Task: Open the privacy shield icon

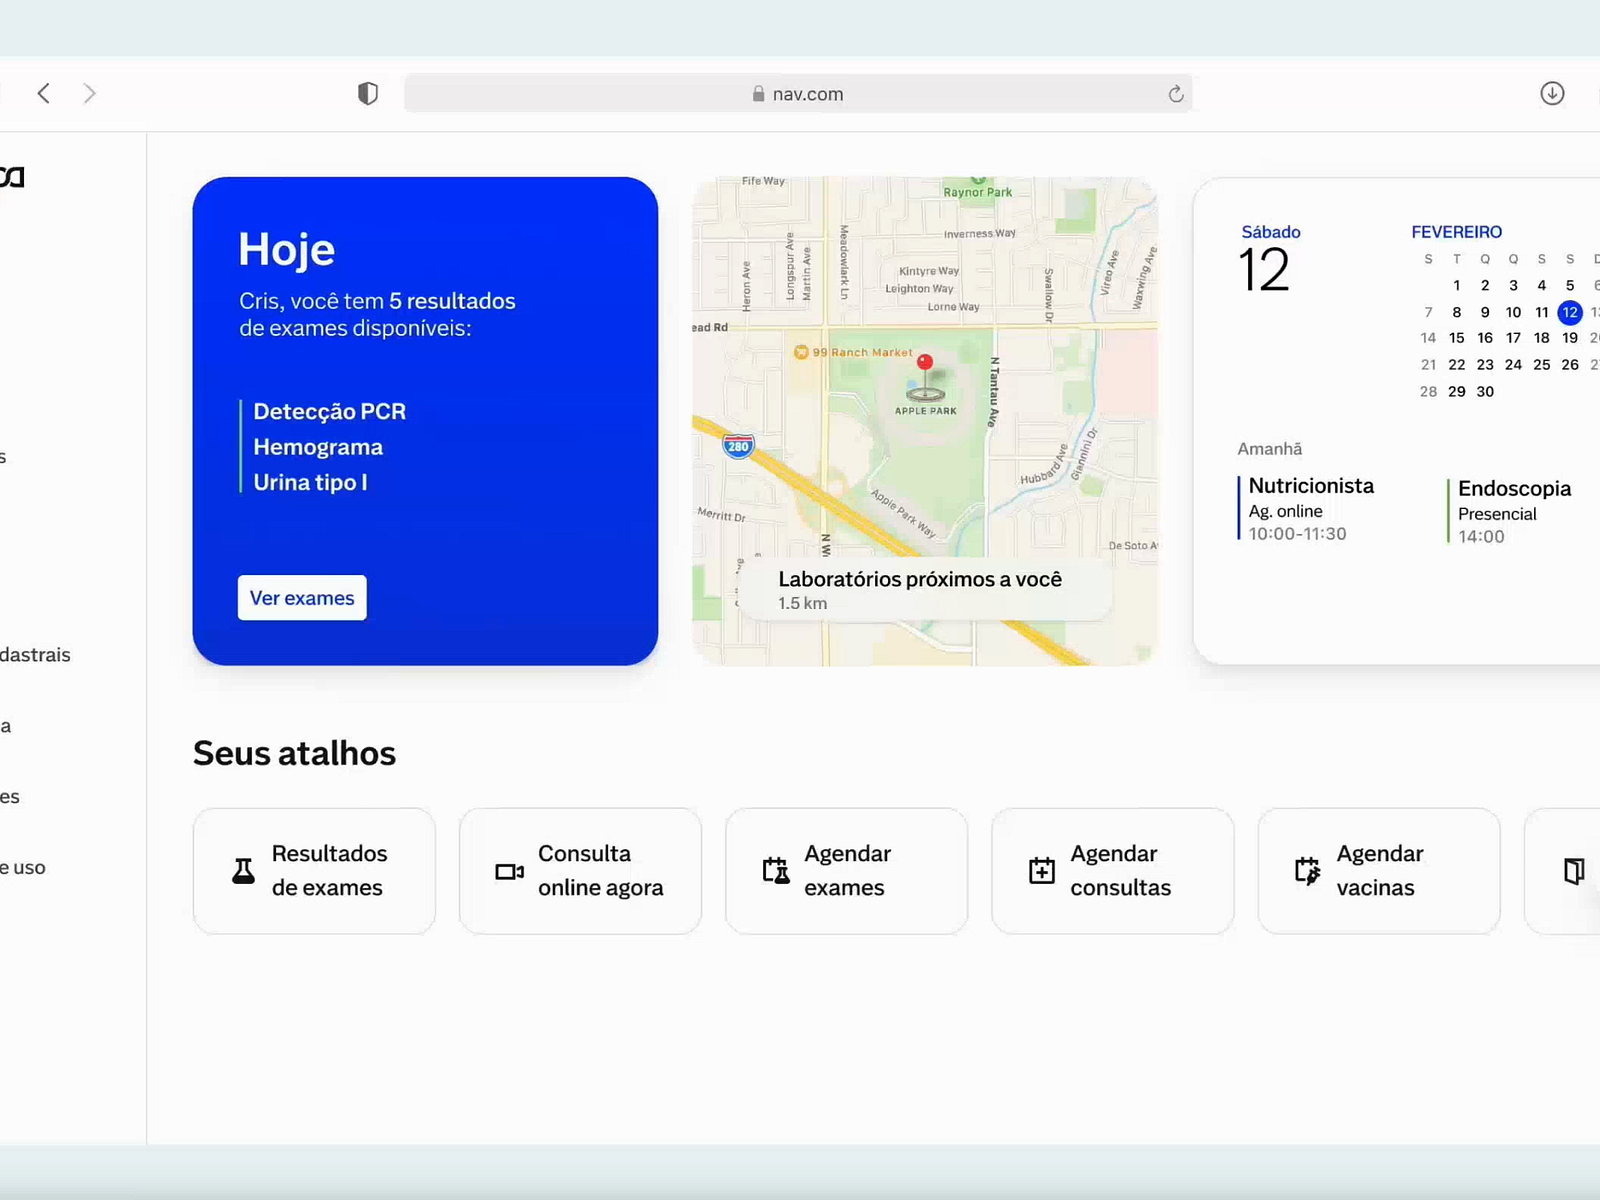Action: click(368, 93)
